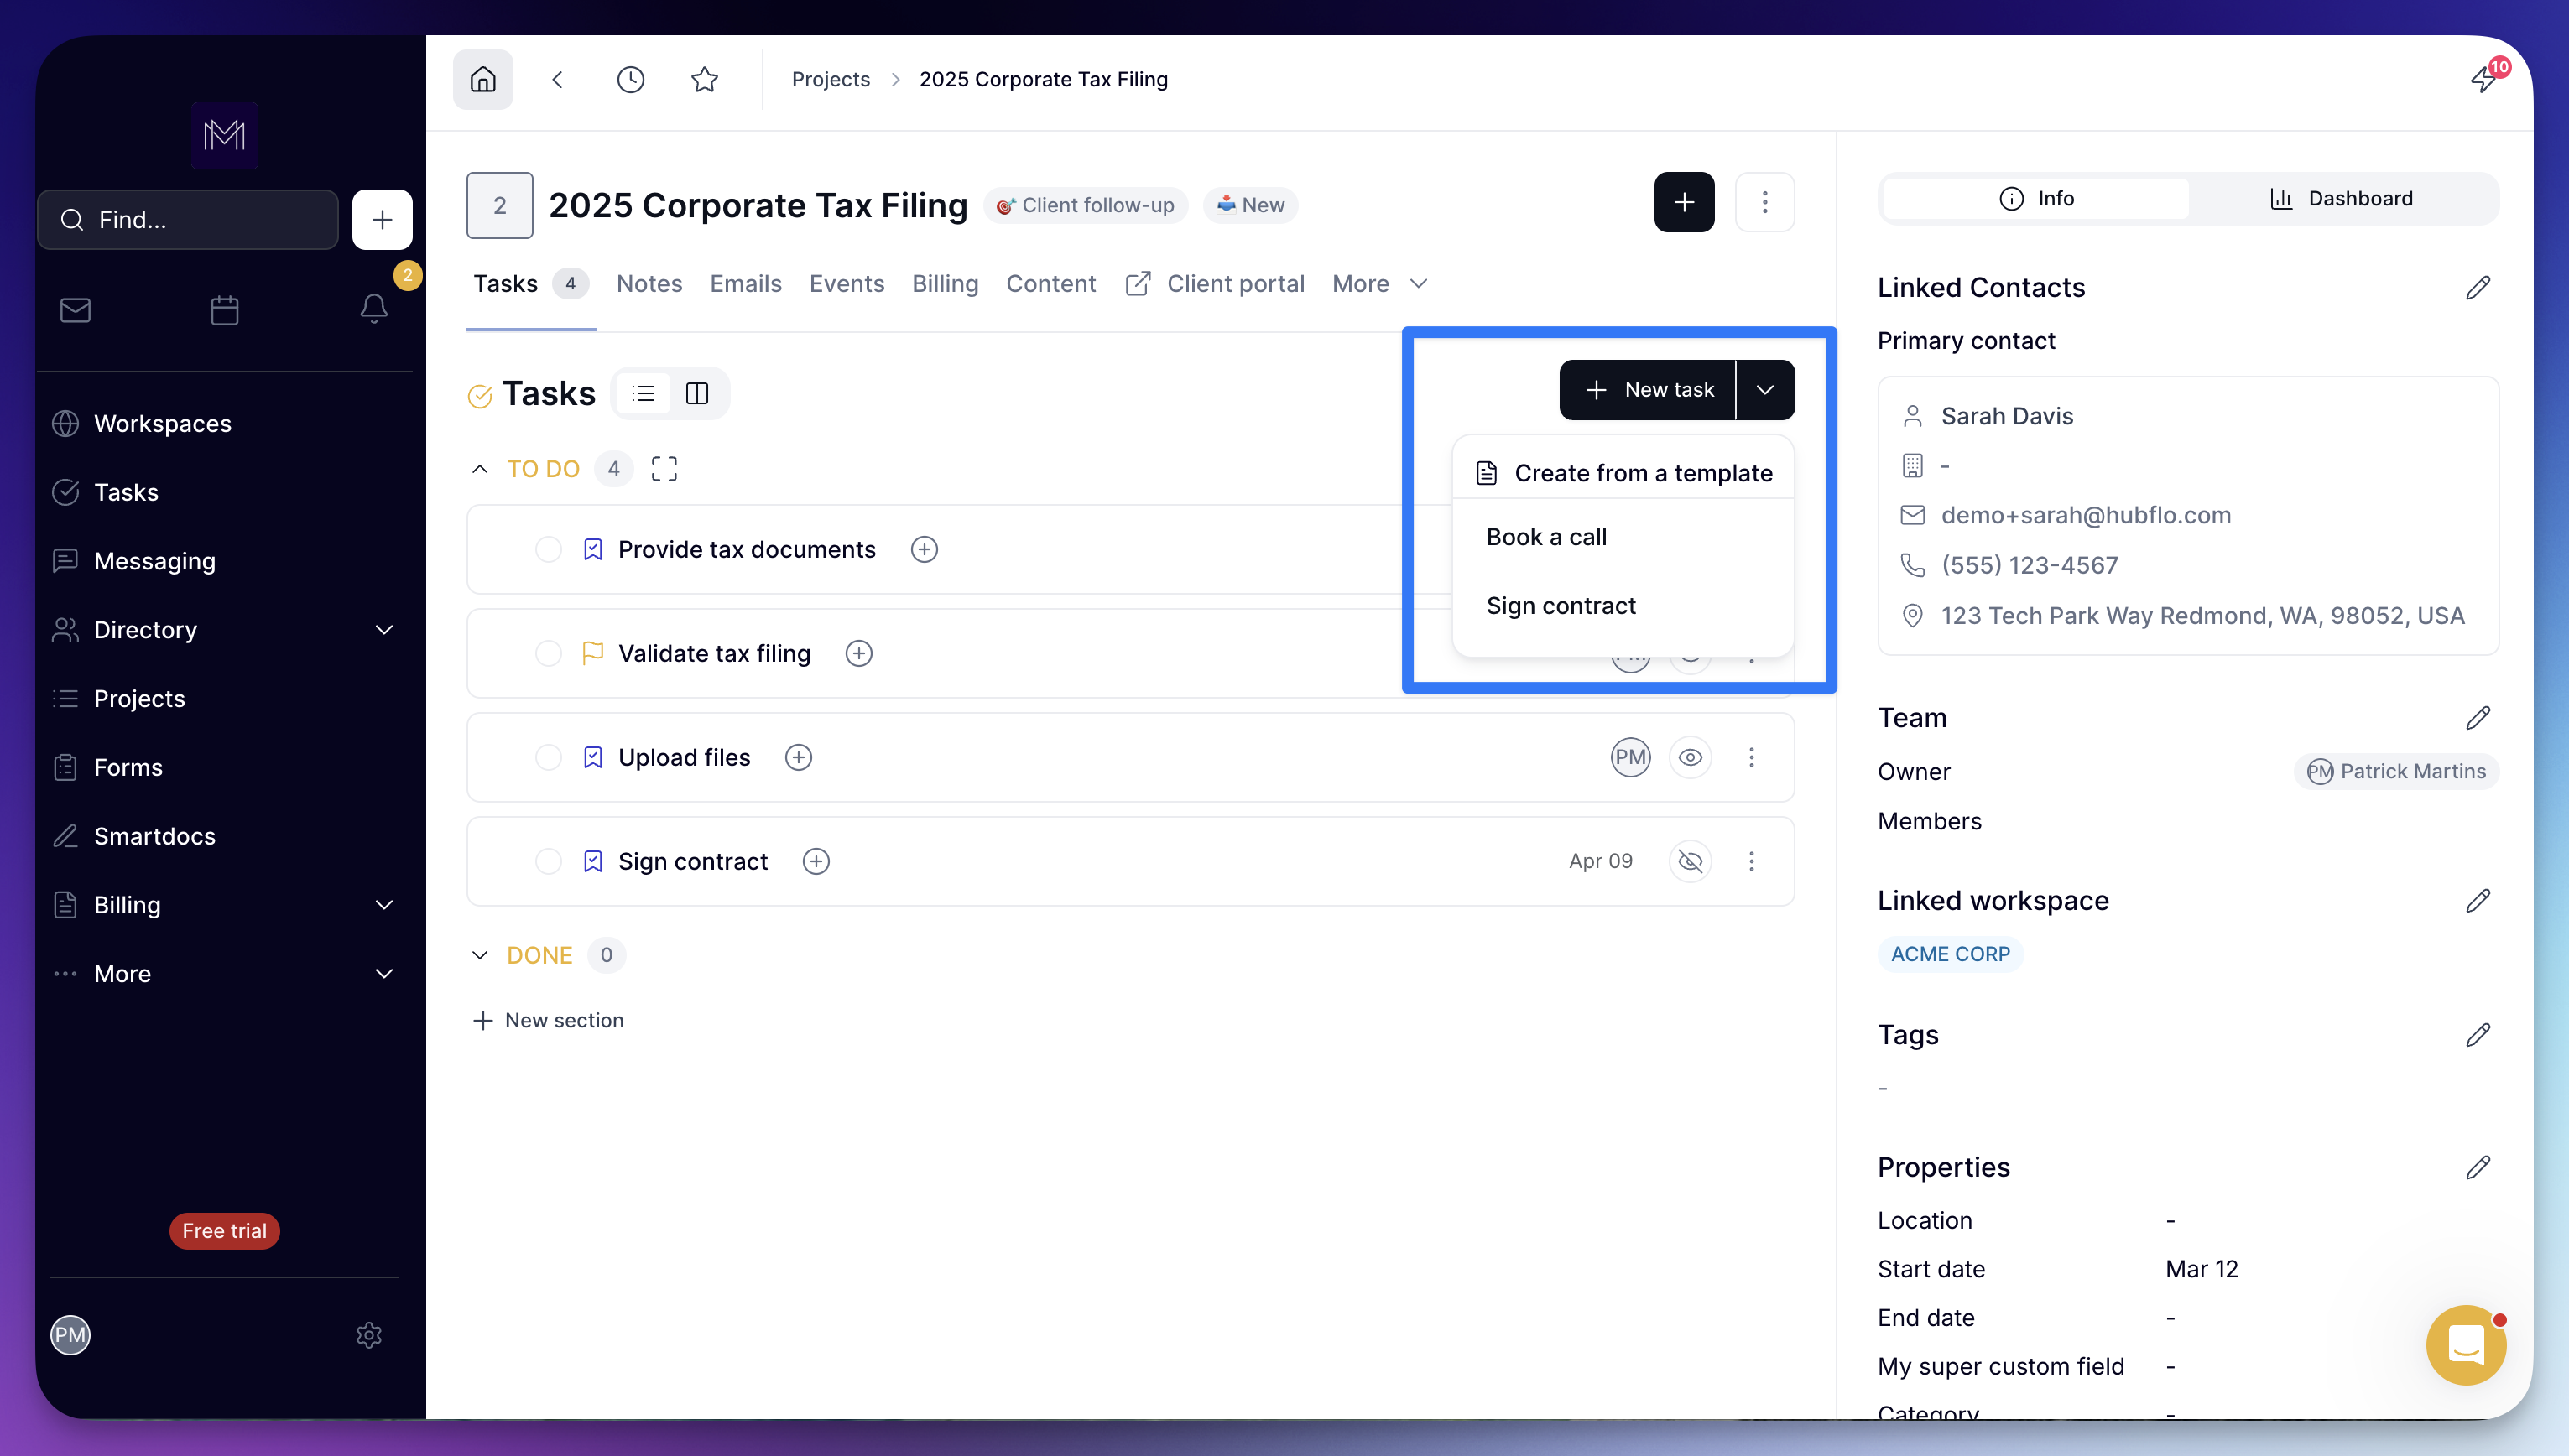This screenshot has width=2569, height=1456.
Task: Open the New stage tag dropdown
Action: [1250, 205]
